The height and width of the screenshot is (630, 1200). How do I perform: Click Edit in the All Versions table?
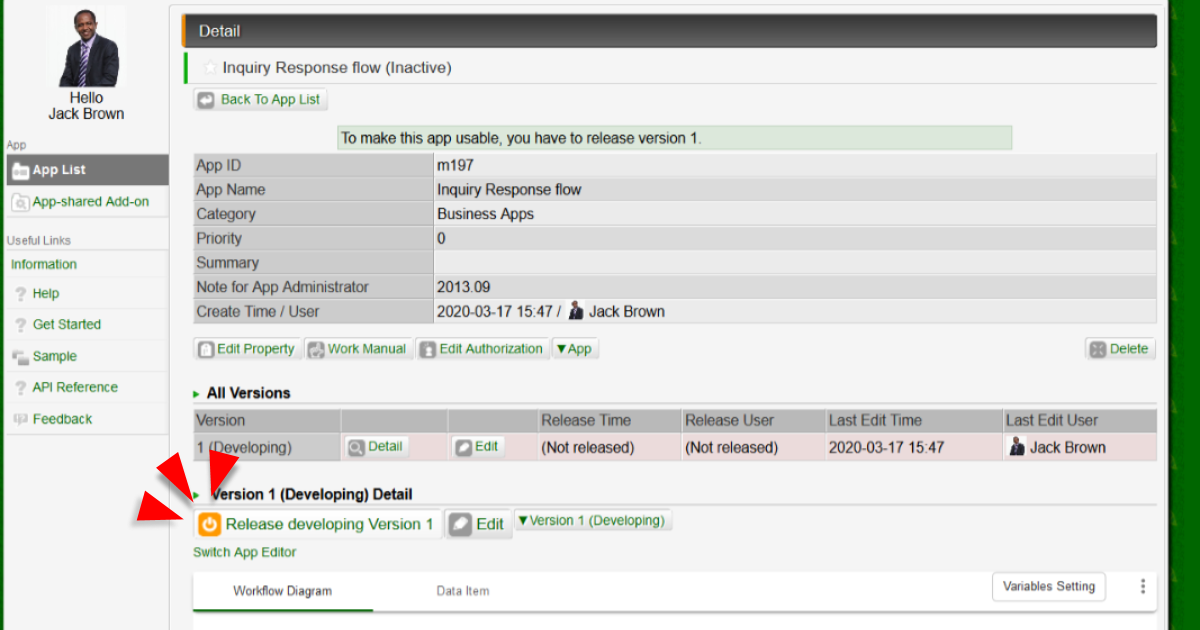click(477, 447)
